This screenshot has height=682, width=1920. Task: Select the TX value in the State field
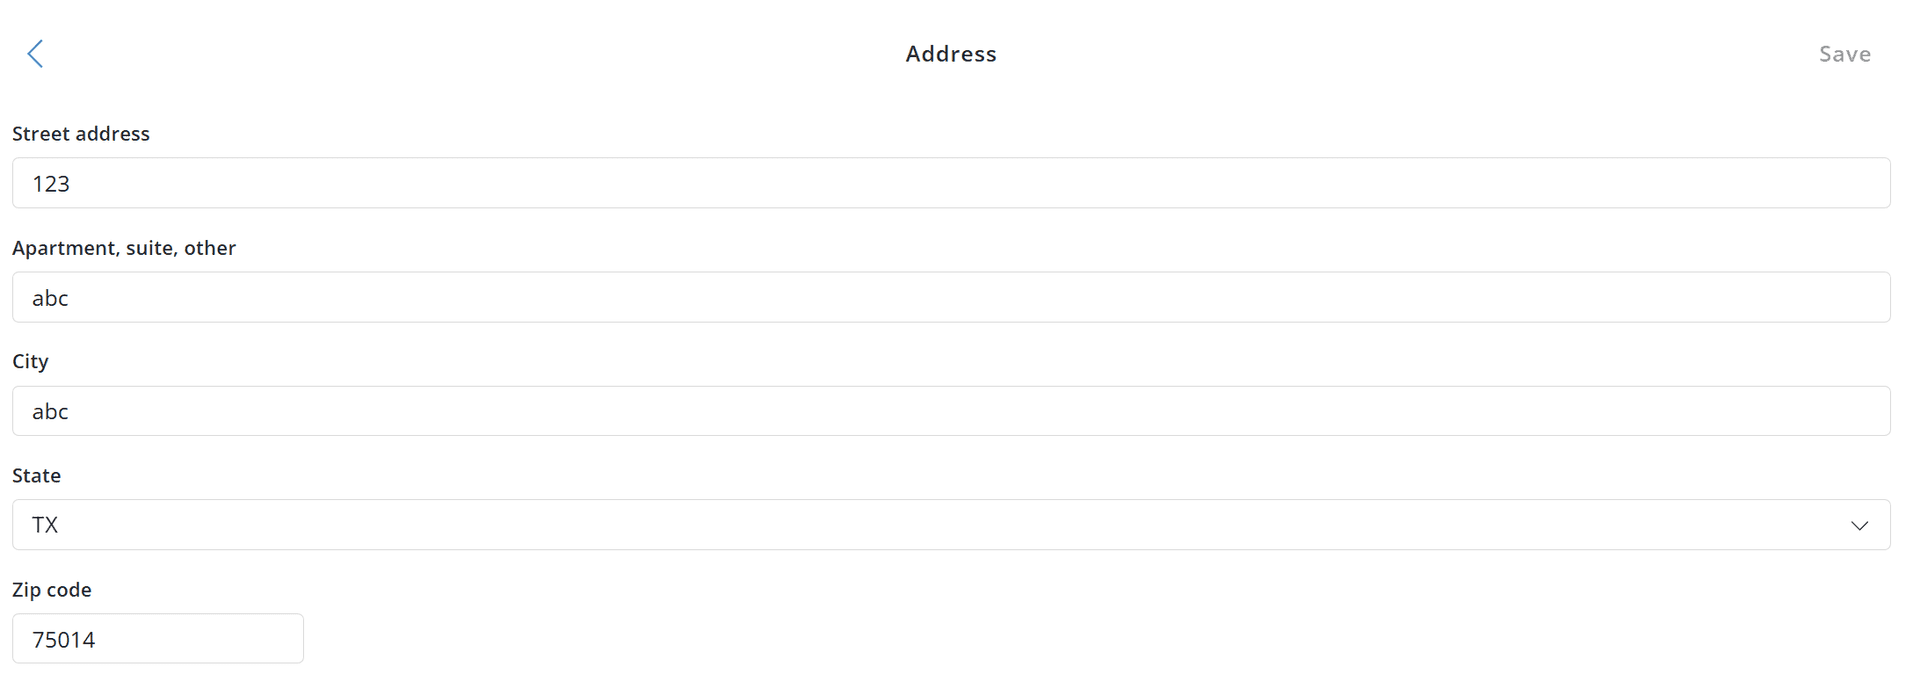pos(45,524)
